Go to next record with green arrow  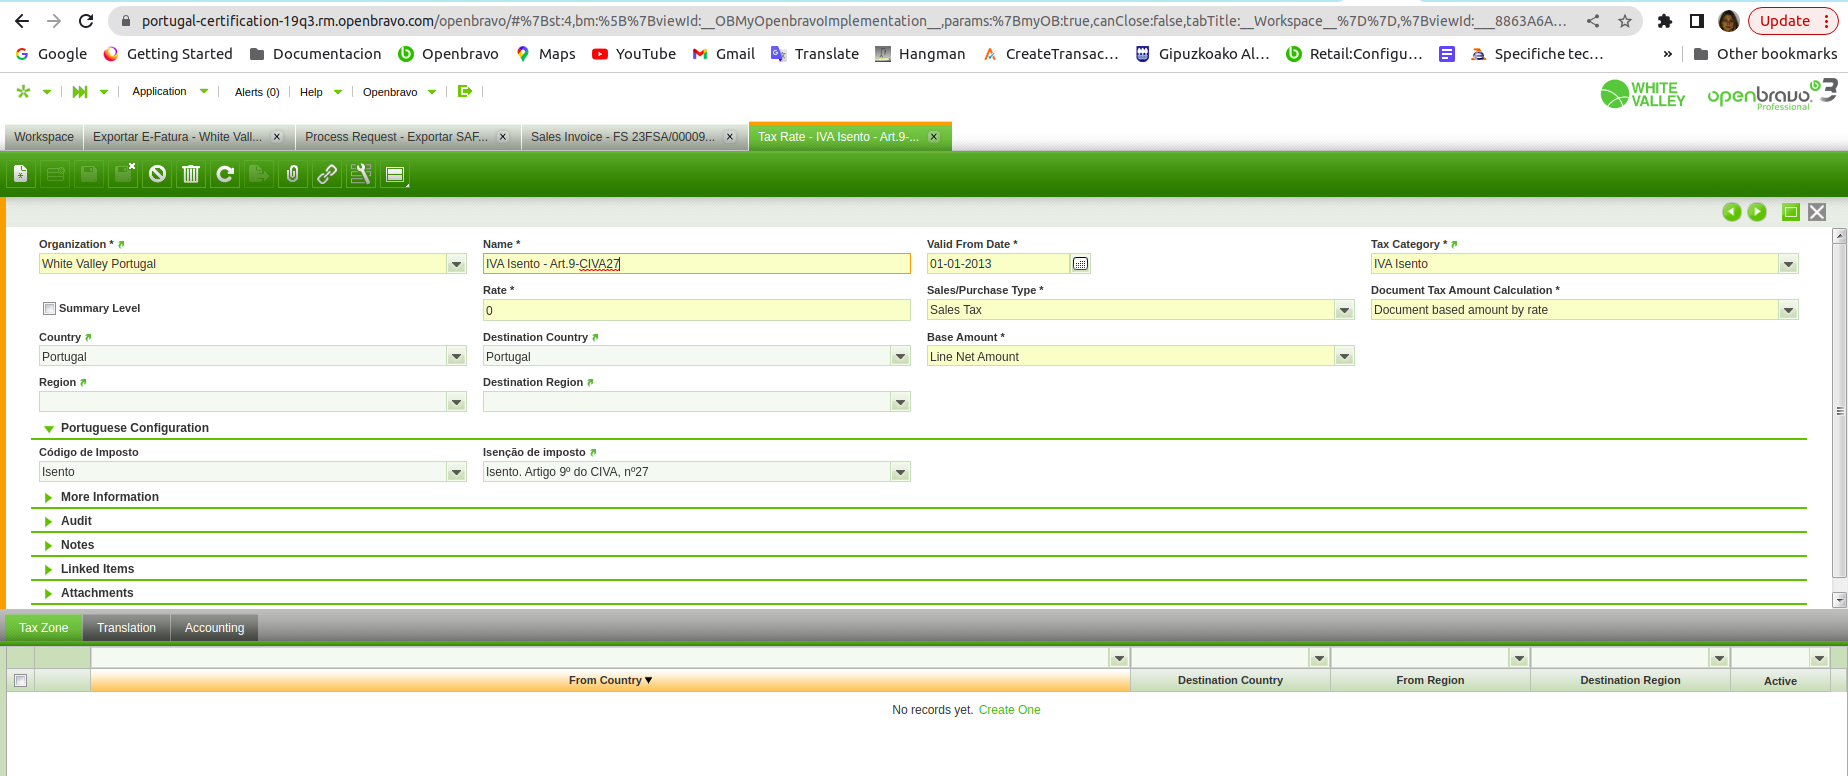(1757, 212)
